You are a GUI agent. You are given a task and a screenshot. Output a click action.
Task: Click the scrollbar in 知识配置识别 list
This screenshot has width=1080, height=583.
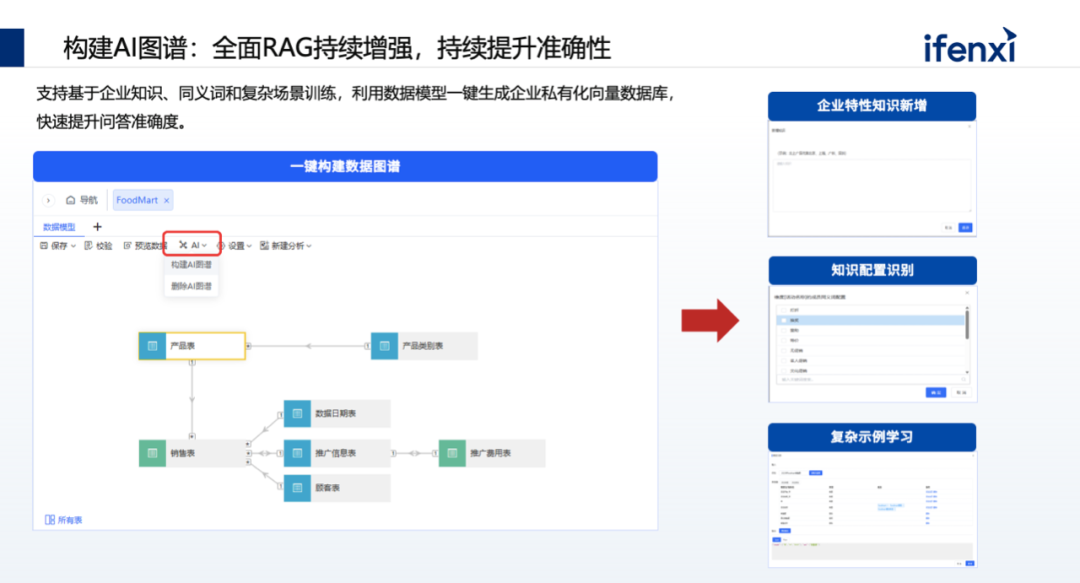pyautogui.click(x=967, y=325)
